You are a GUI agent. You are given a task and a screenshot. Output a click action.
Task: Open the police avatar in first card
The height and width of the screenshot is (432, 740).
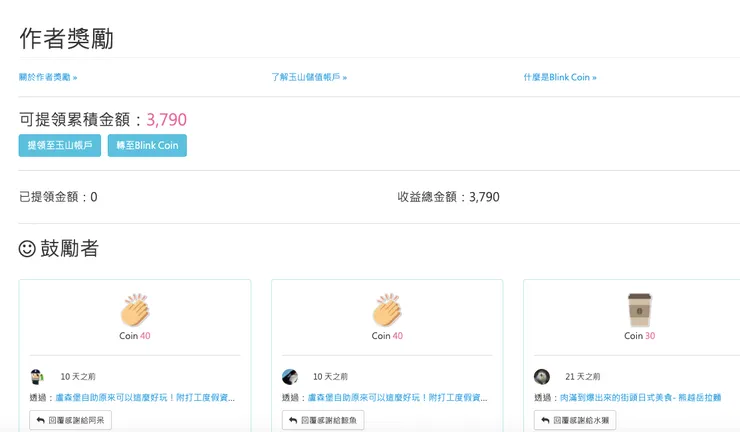click(37, 376)
